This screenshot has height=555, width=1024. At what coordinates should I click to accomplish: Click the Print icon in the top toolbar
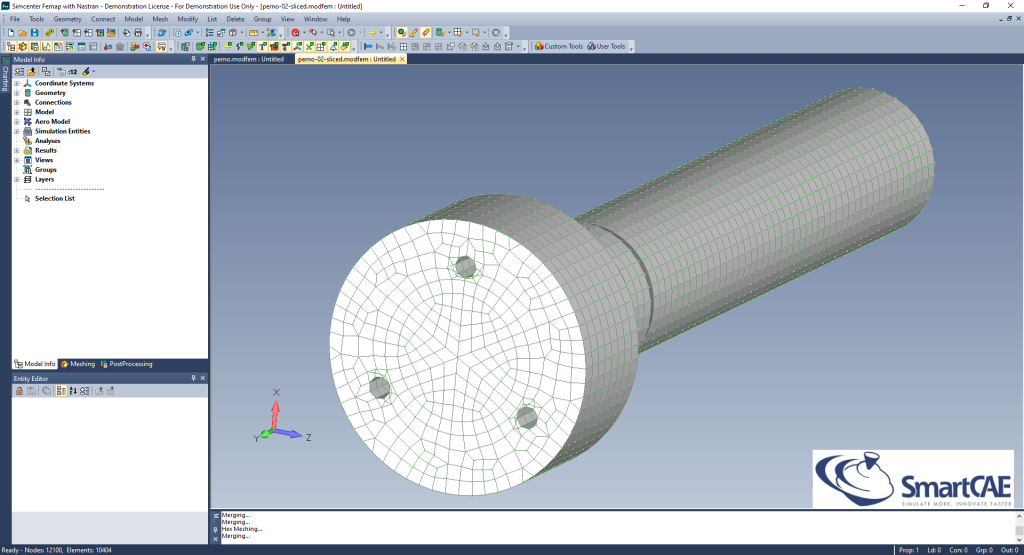(x=138, y=33)
